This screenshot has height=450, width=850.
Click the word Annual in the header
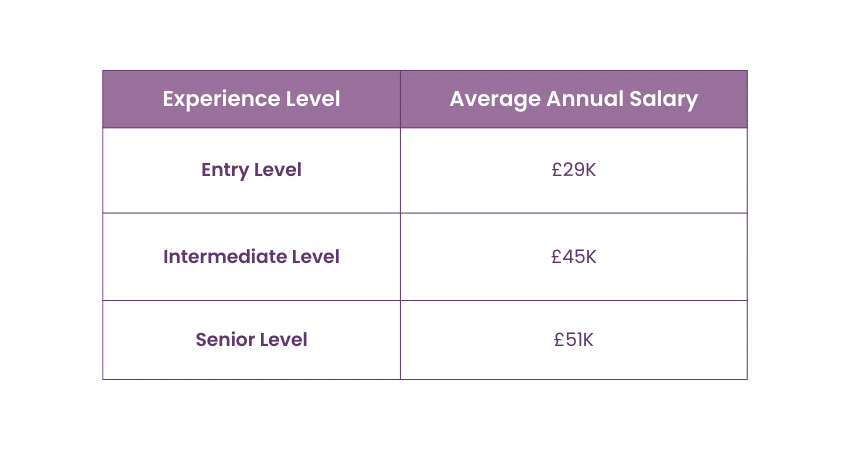pos(578,99)
